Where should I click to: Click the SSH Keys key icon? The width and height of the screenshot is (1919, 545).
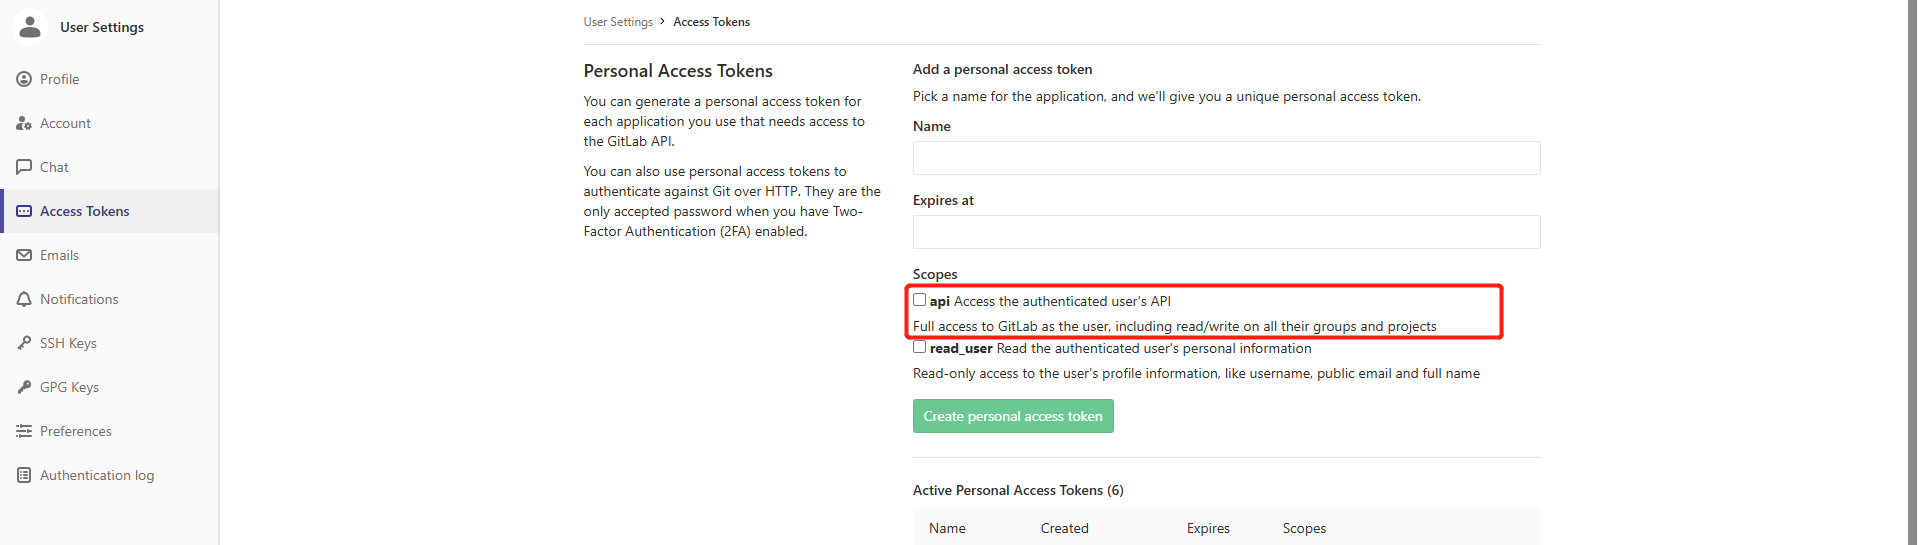(x=24, y=343)
